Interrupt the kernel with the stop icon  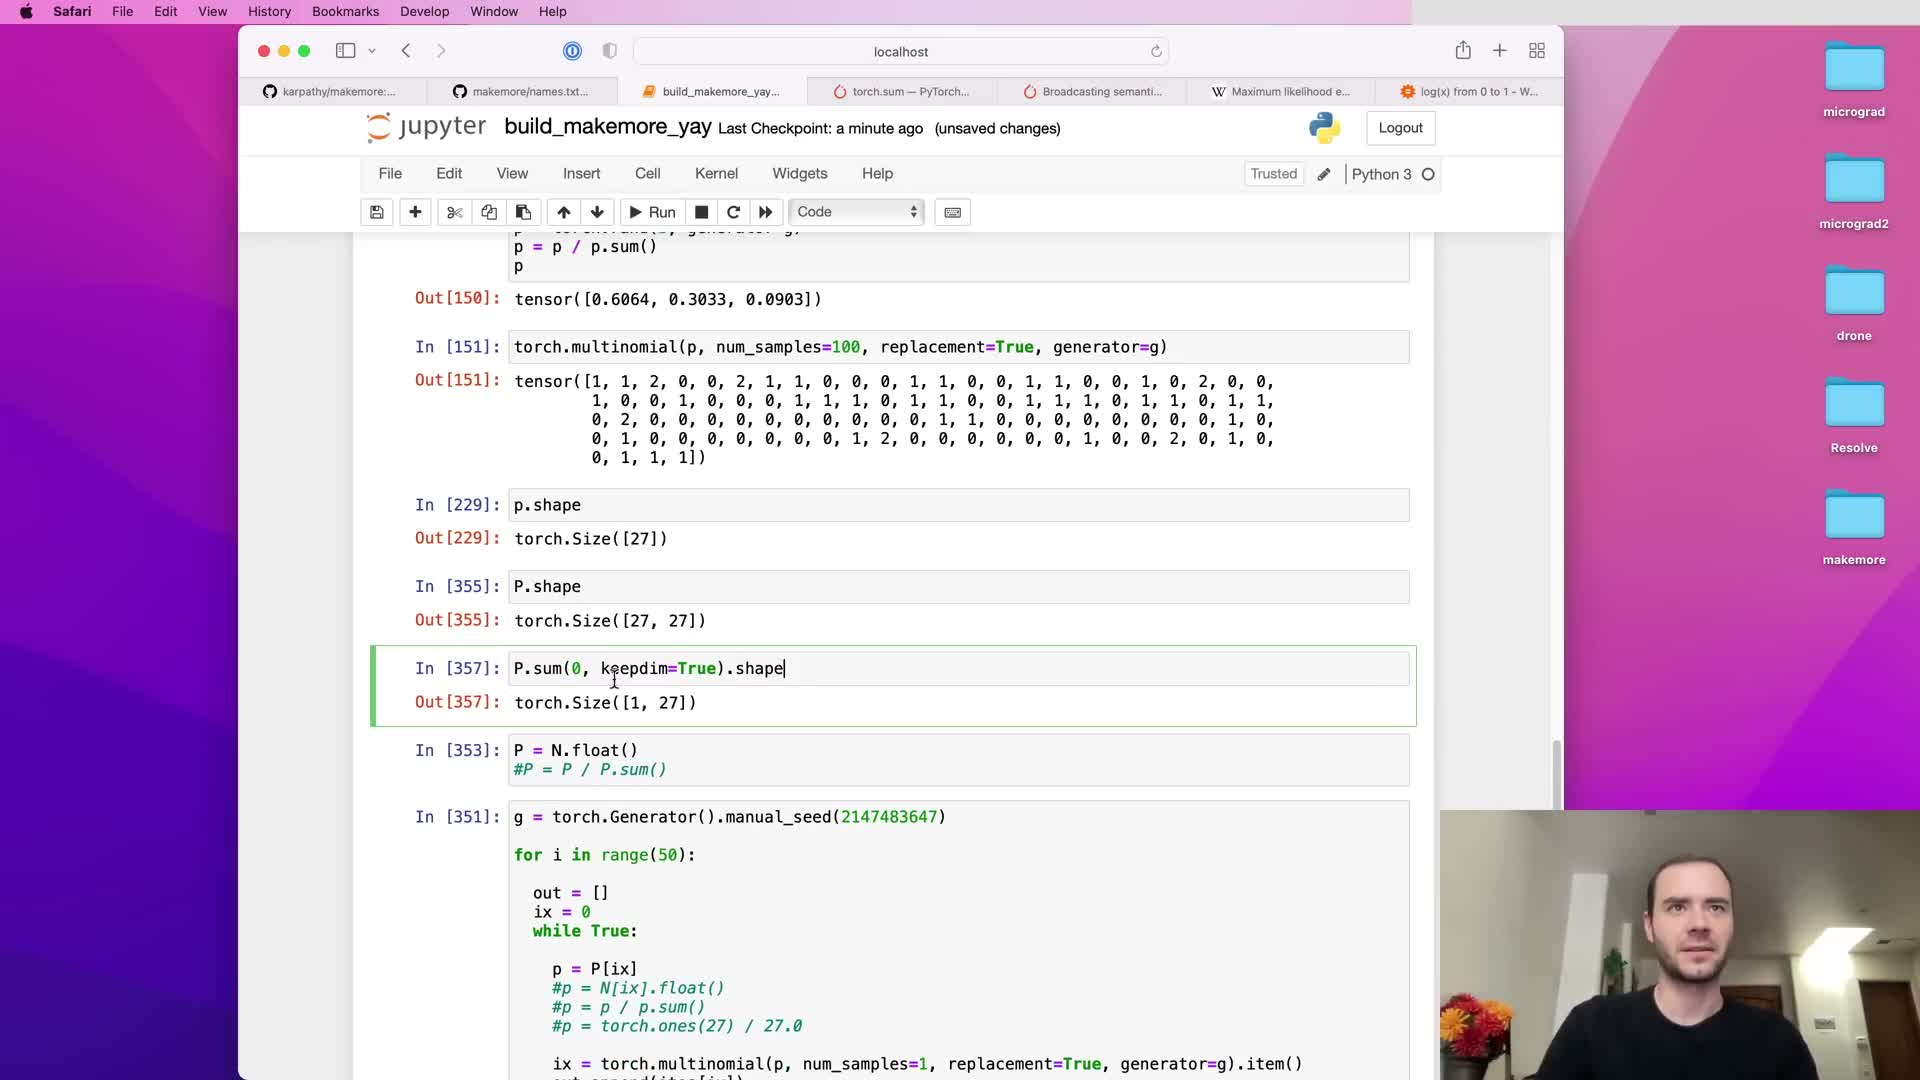click(701, 212)
